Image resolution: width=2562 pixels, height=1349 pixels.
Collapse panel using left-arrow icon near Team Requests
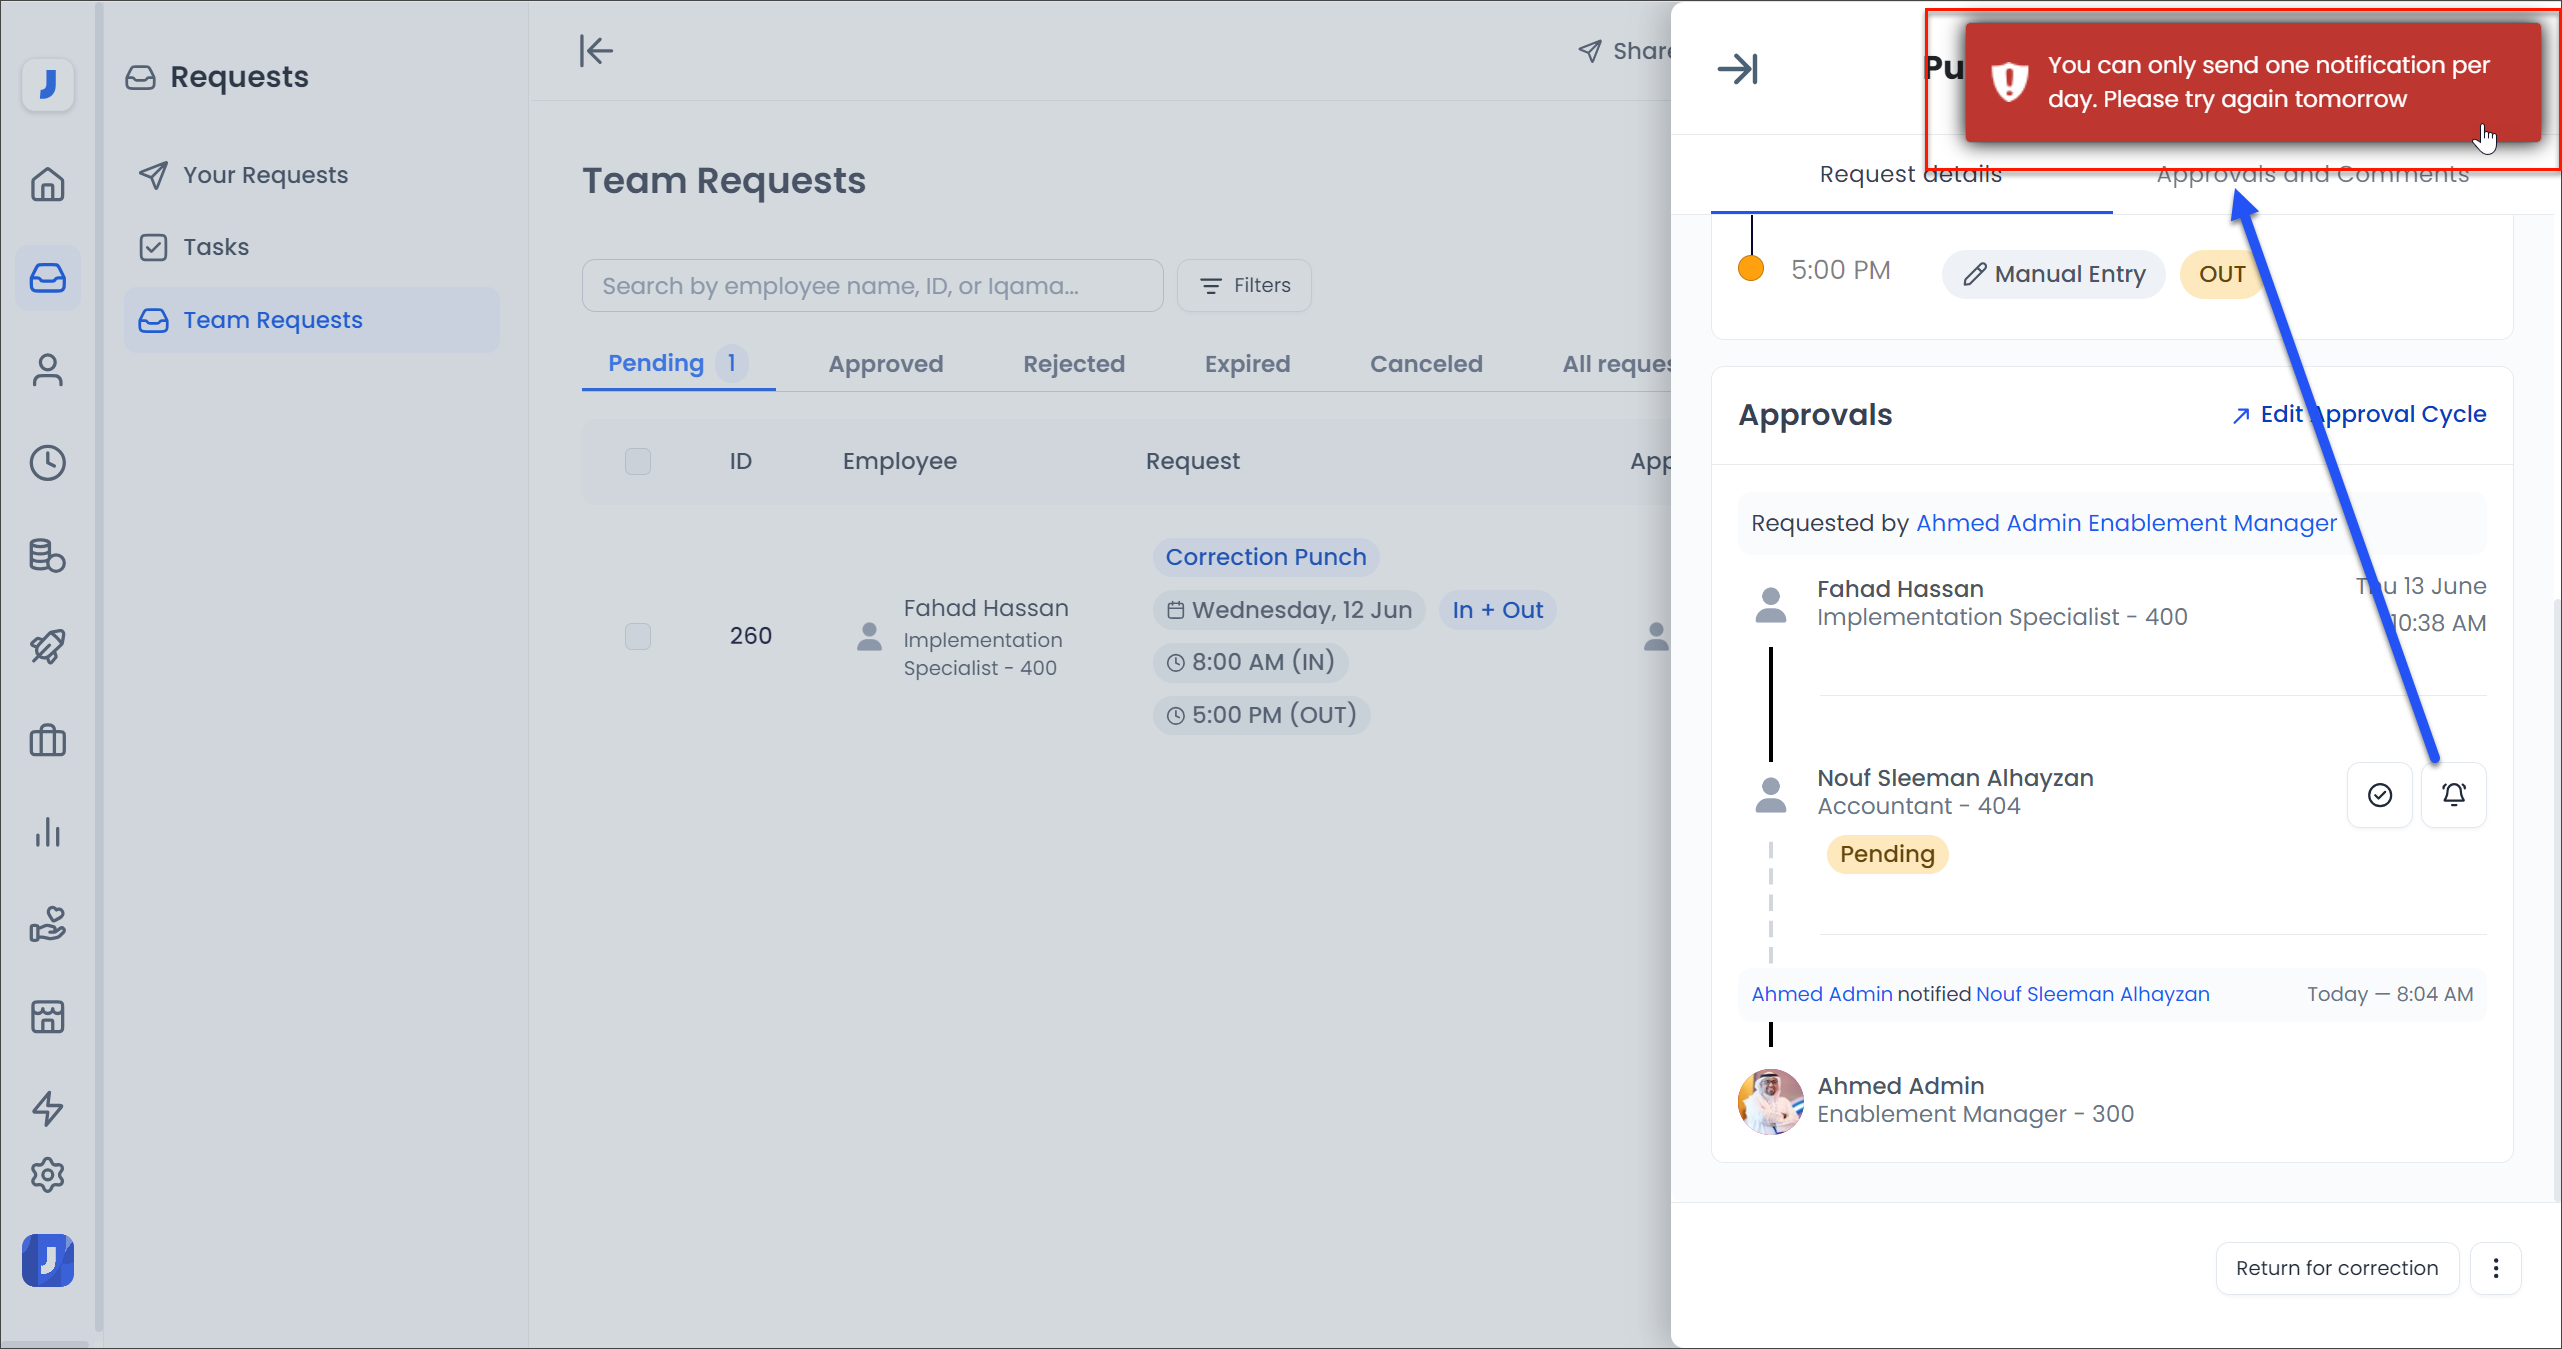596,50
